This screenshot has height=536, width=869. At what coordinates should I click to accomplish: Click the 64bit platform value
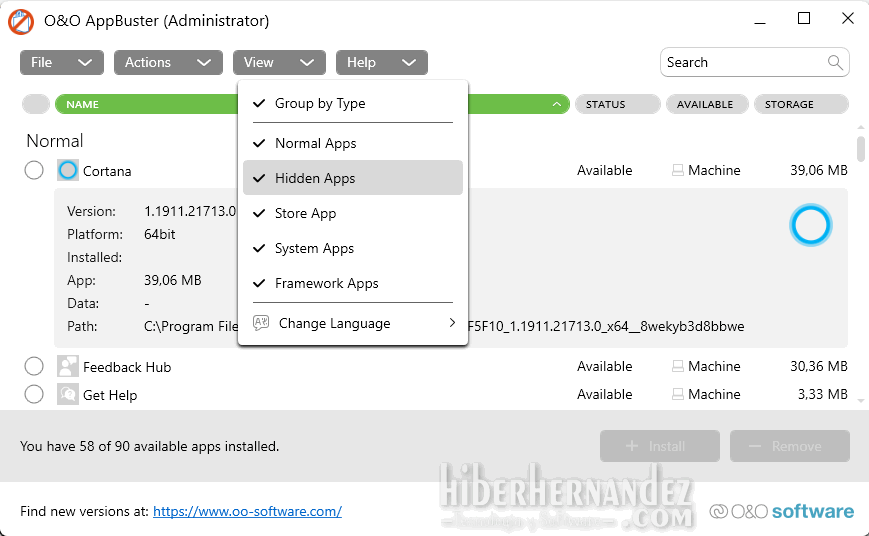(160, 234)
